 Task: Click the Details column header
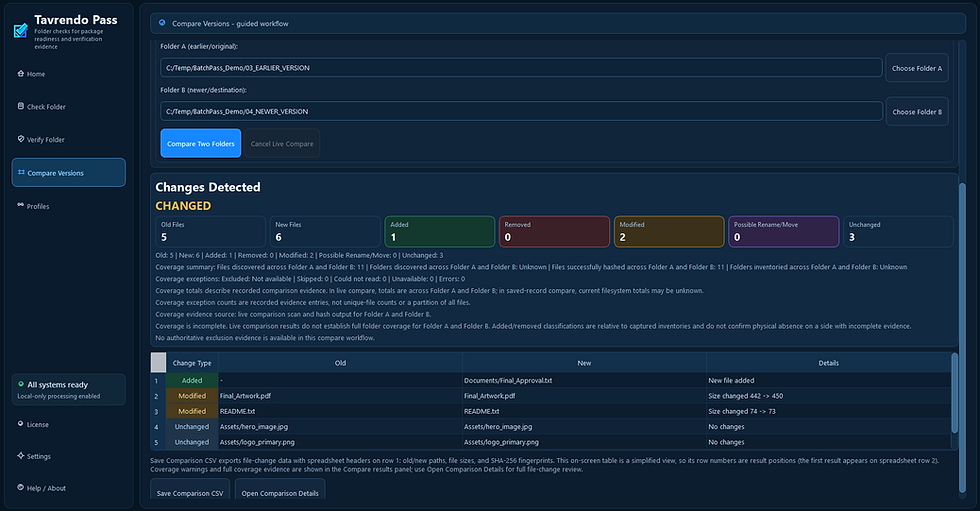pos(829,363)
